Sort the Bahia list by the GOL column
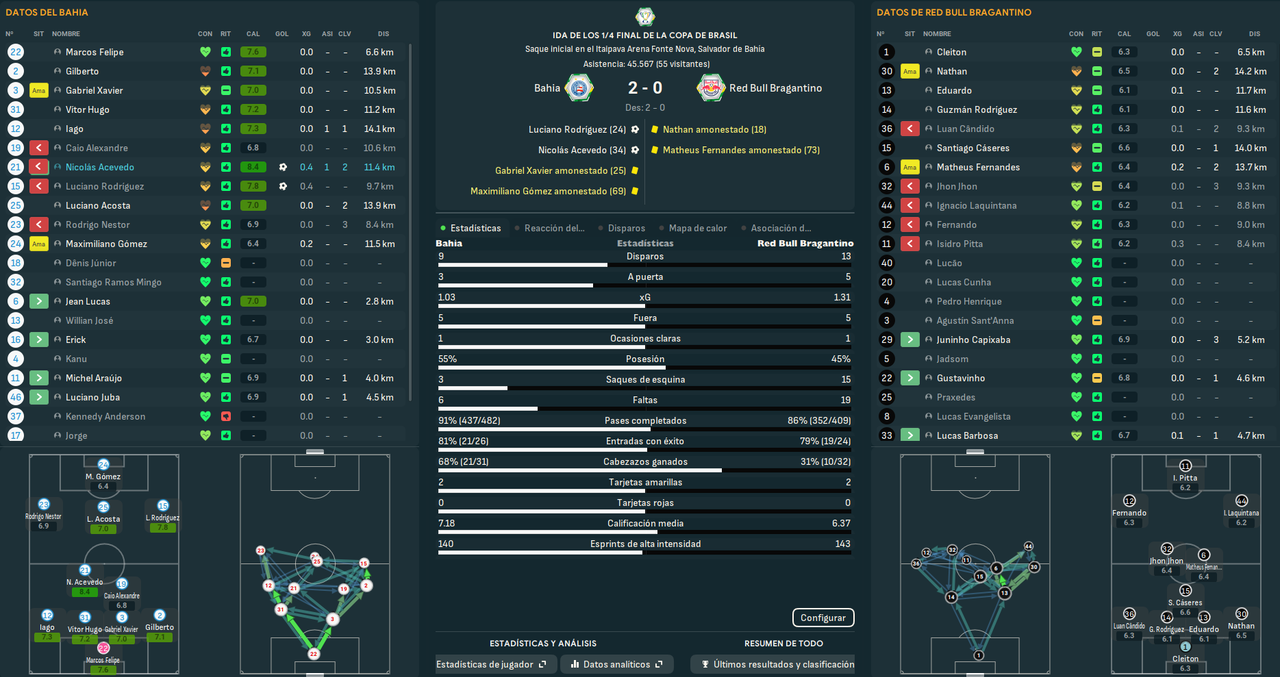The image size is (1280, 677). (282, 34)
